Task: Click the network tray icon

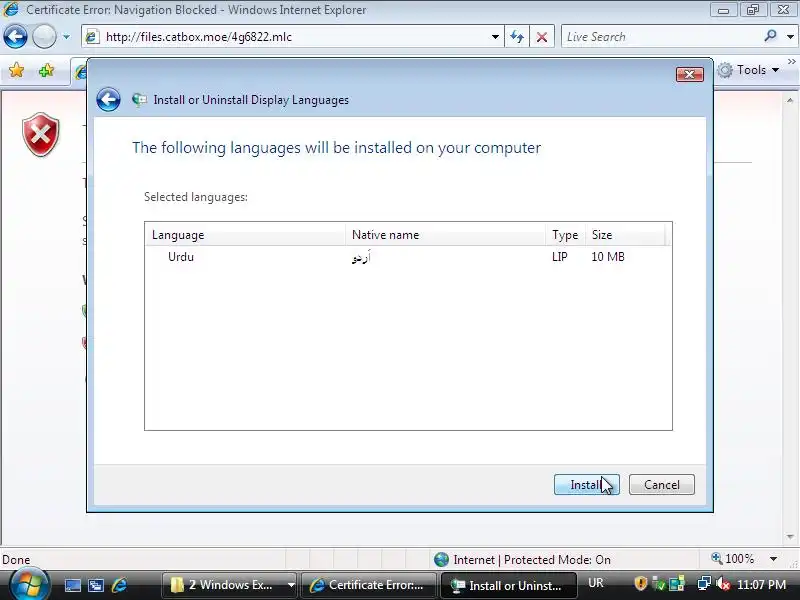Action: [704, 584]
